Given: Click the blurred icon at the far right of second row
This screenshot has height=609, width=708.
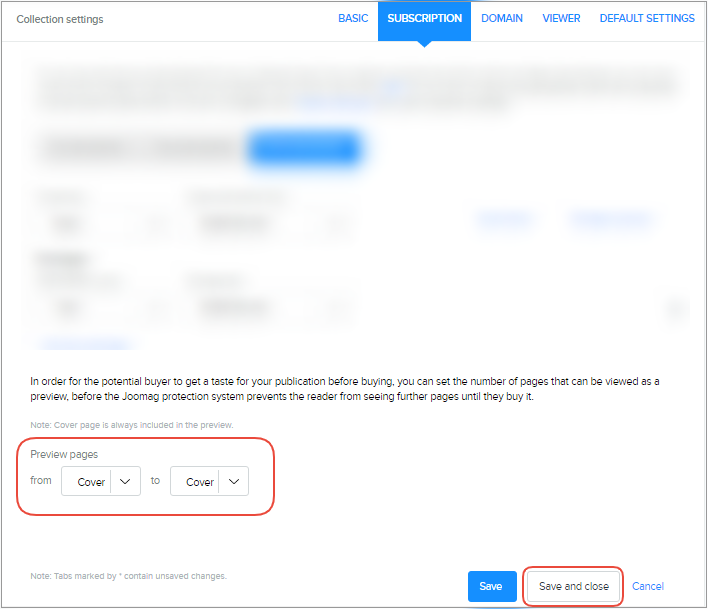Looking at the screenshot, I should [x=676, y=310].
